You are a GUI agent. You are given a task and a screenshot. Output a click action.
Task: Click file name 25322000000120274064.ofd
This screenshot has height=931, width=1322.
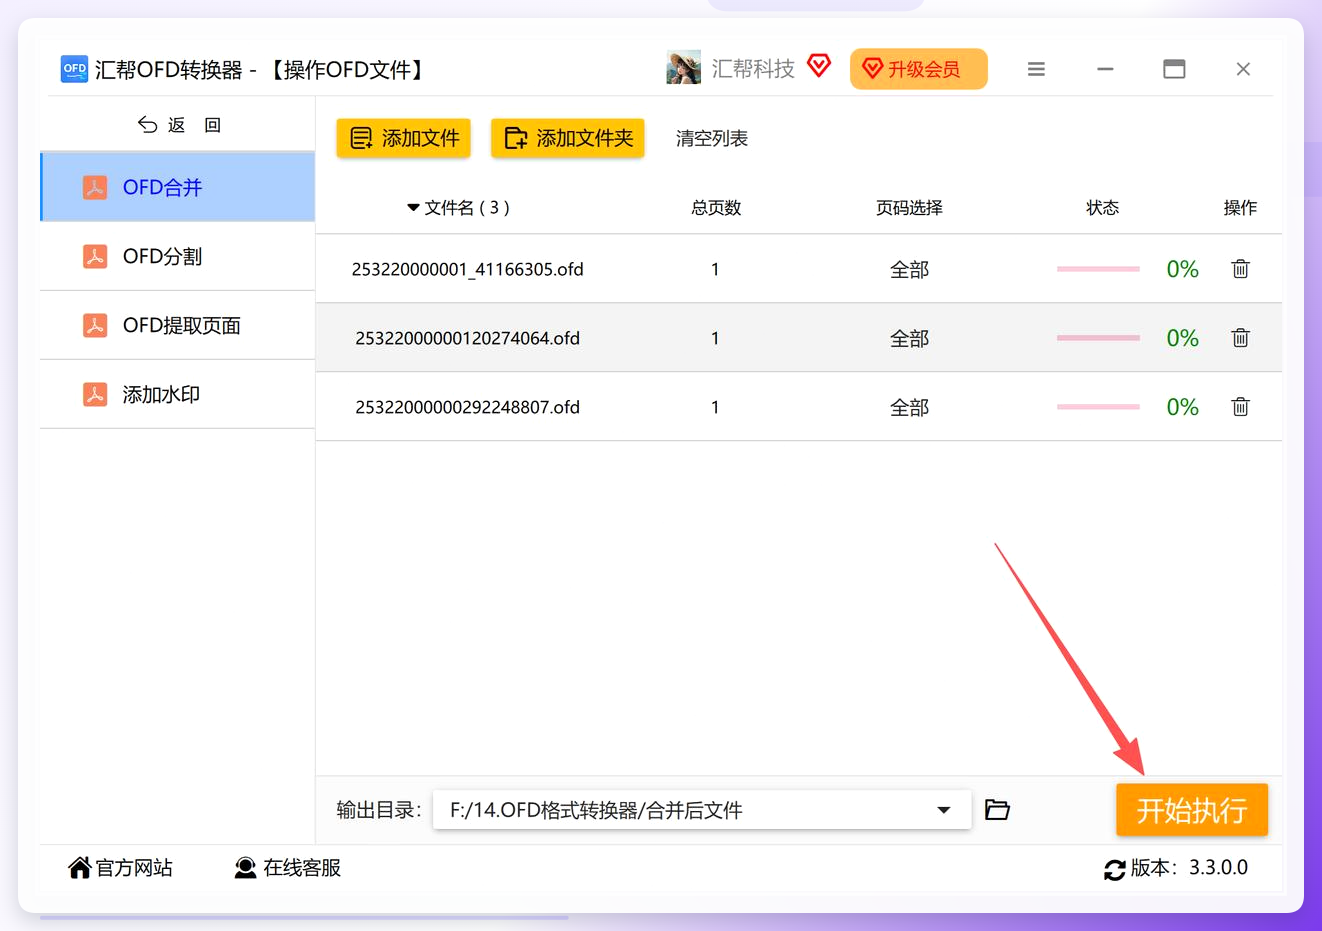(468, 339)
